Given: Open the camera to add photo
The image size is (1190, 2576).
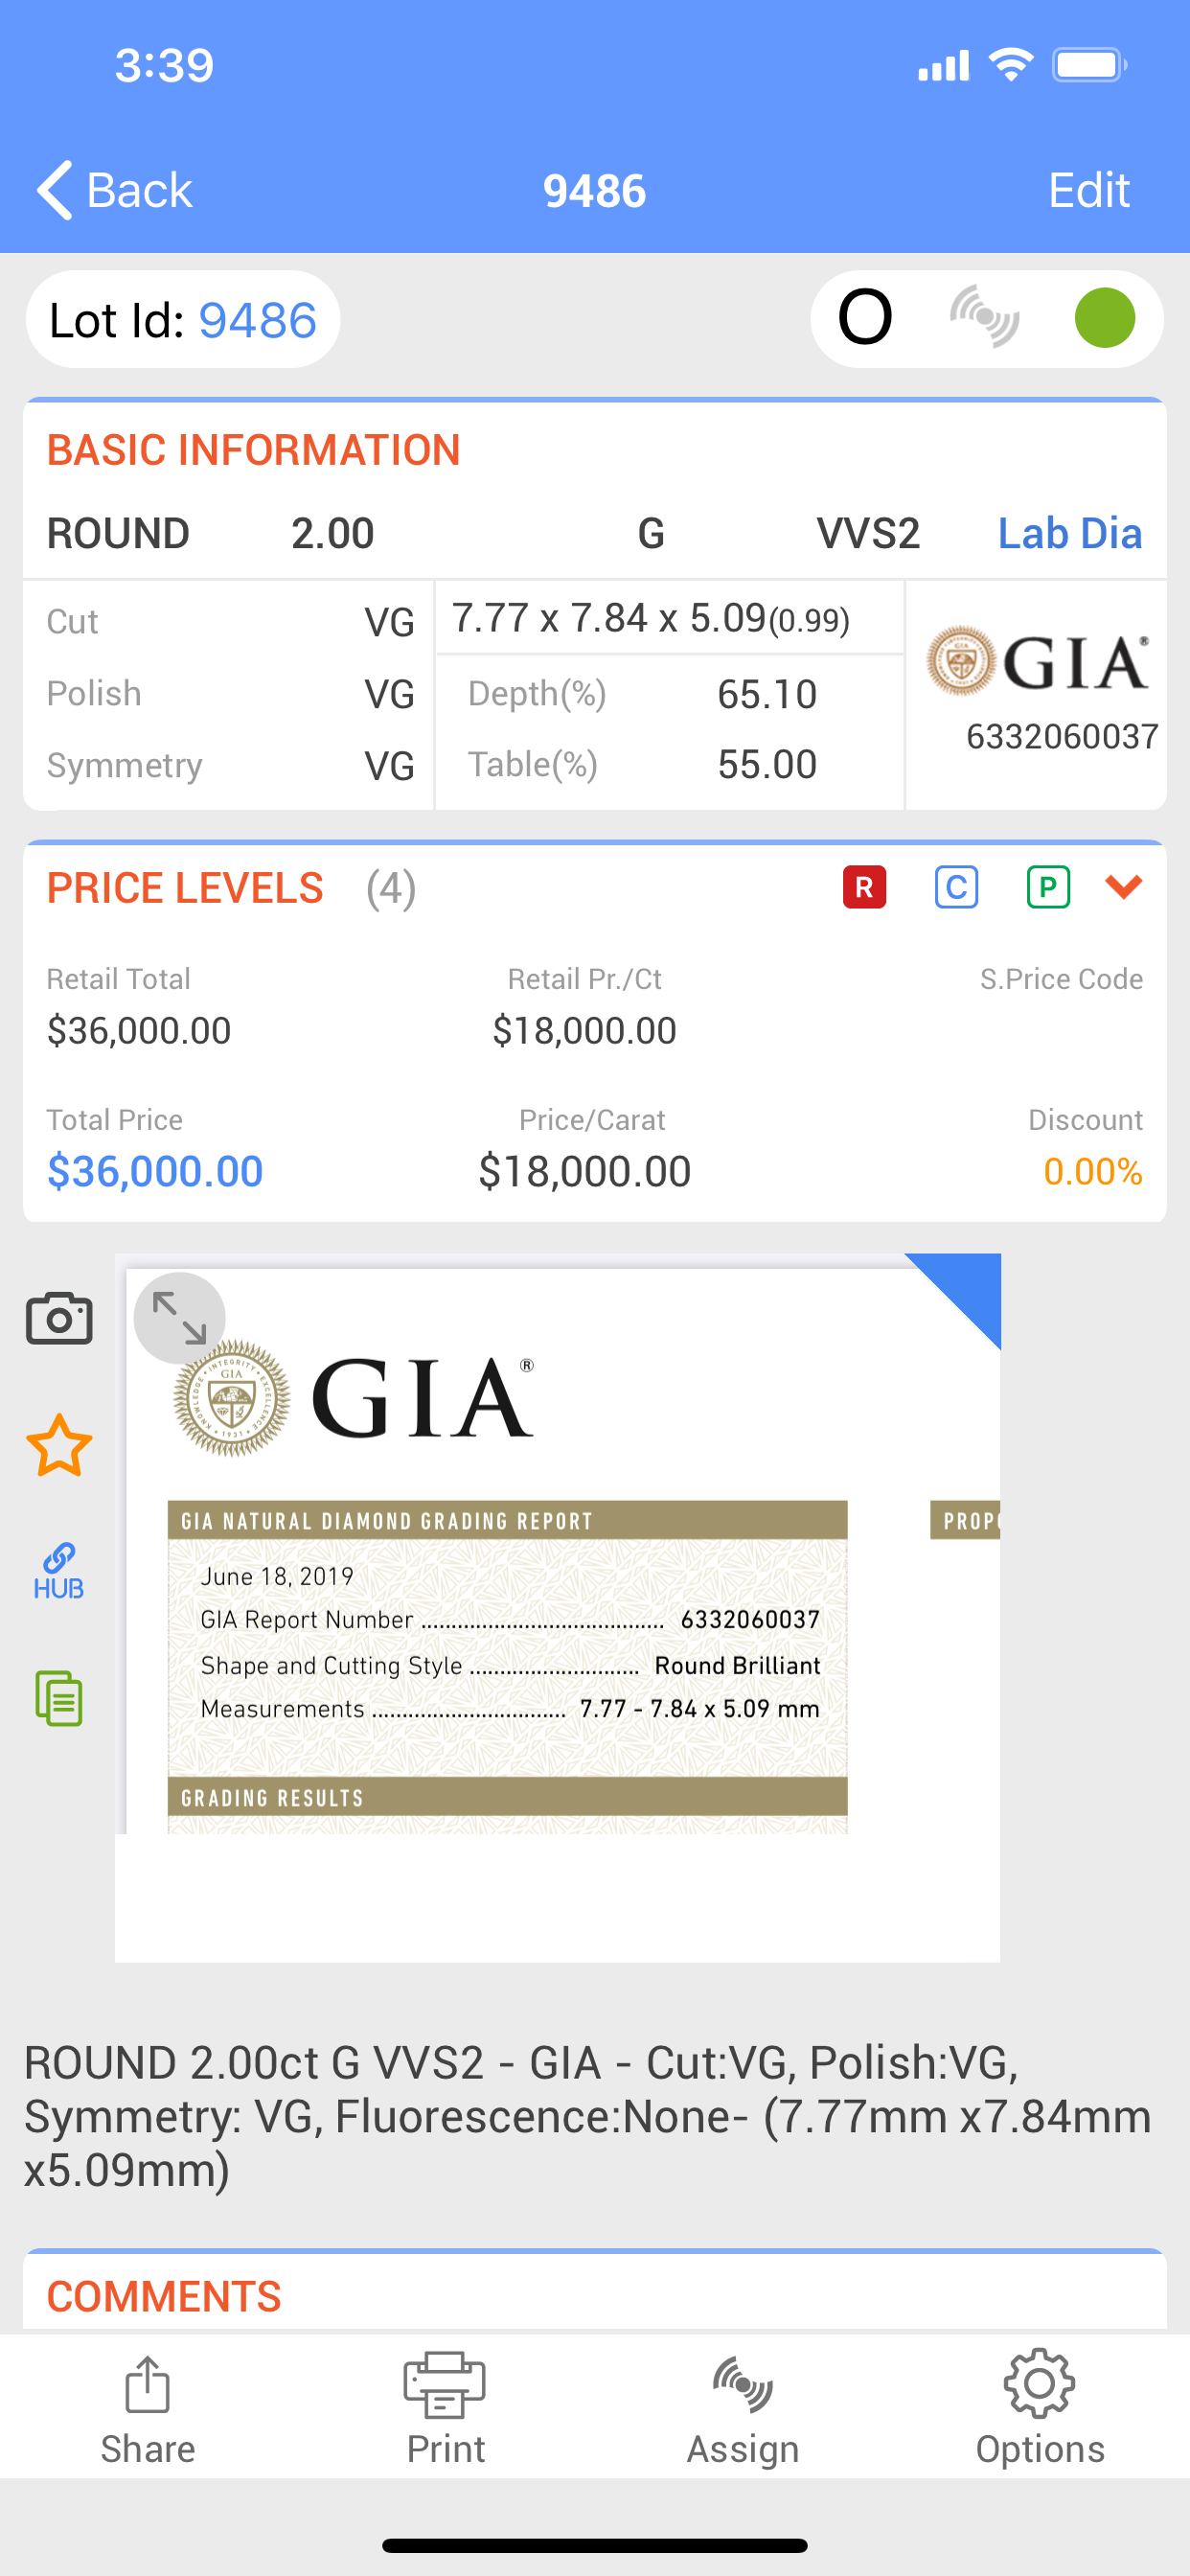Looking at the screenshot, I should 59,1318.
